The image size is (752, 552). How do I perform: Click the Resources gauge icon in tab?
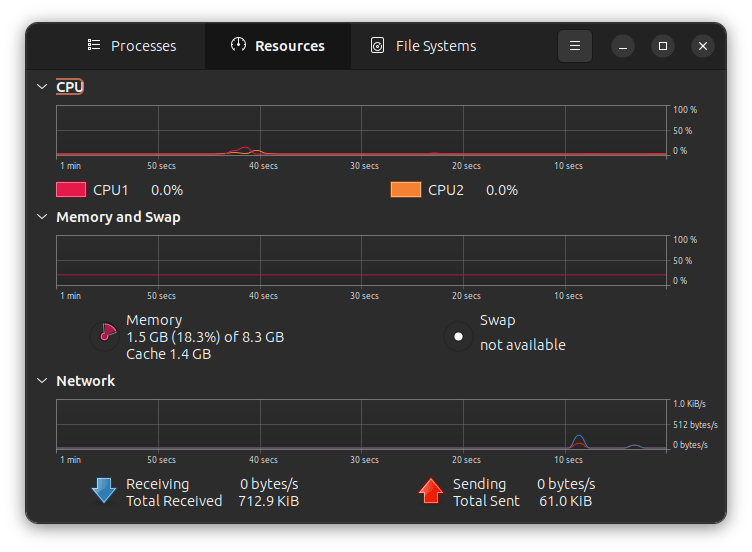[x=238, y=46]
